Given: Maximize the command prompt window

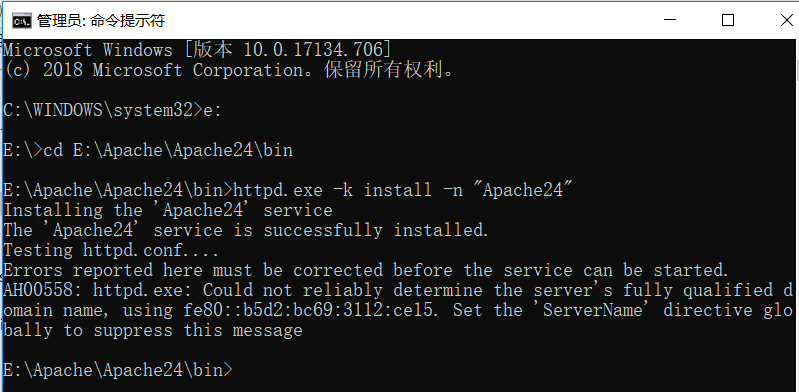Looking at the screenshot, I should tap(728, 20).
